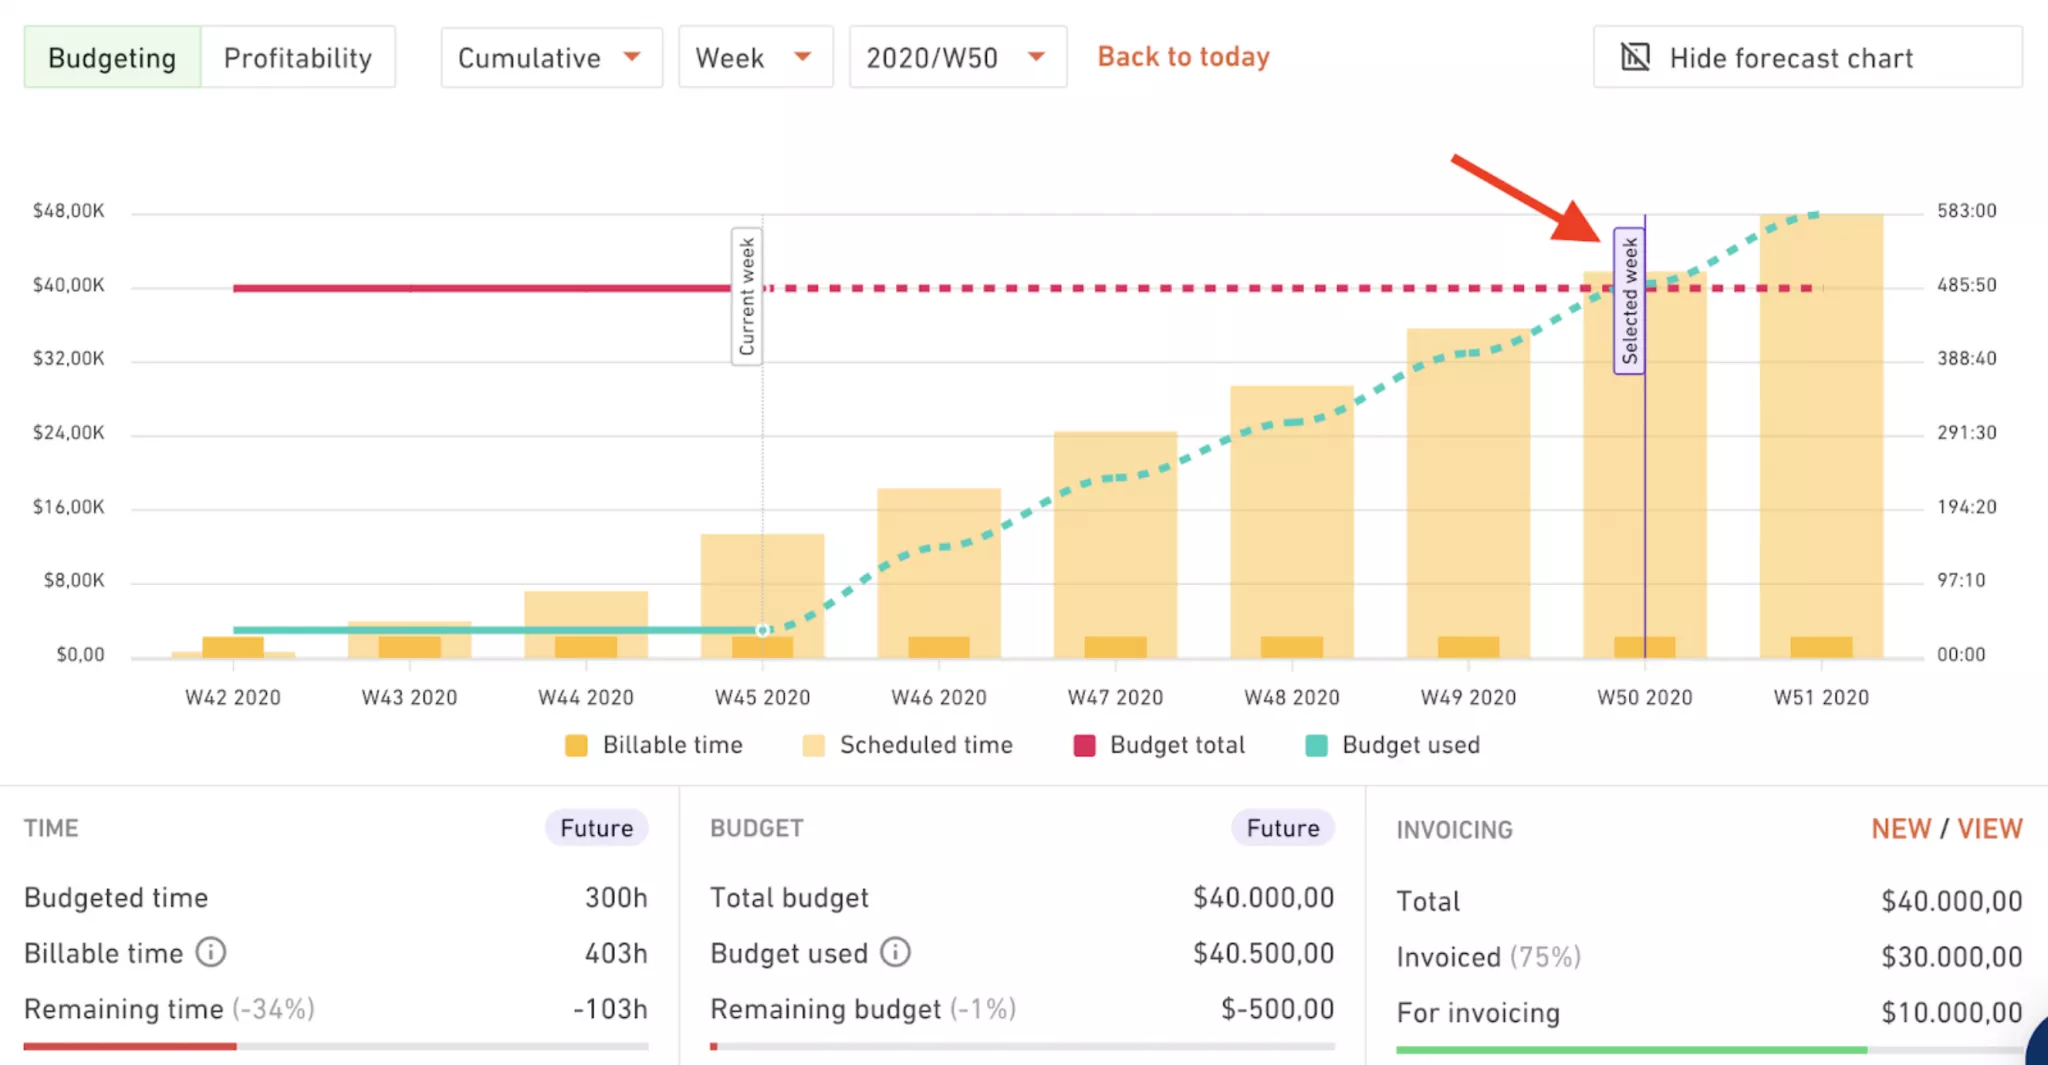Click the Billable time legend swatch
The height and width of the screenshot is (1065, 2048).
point(576,745)
